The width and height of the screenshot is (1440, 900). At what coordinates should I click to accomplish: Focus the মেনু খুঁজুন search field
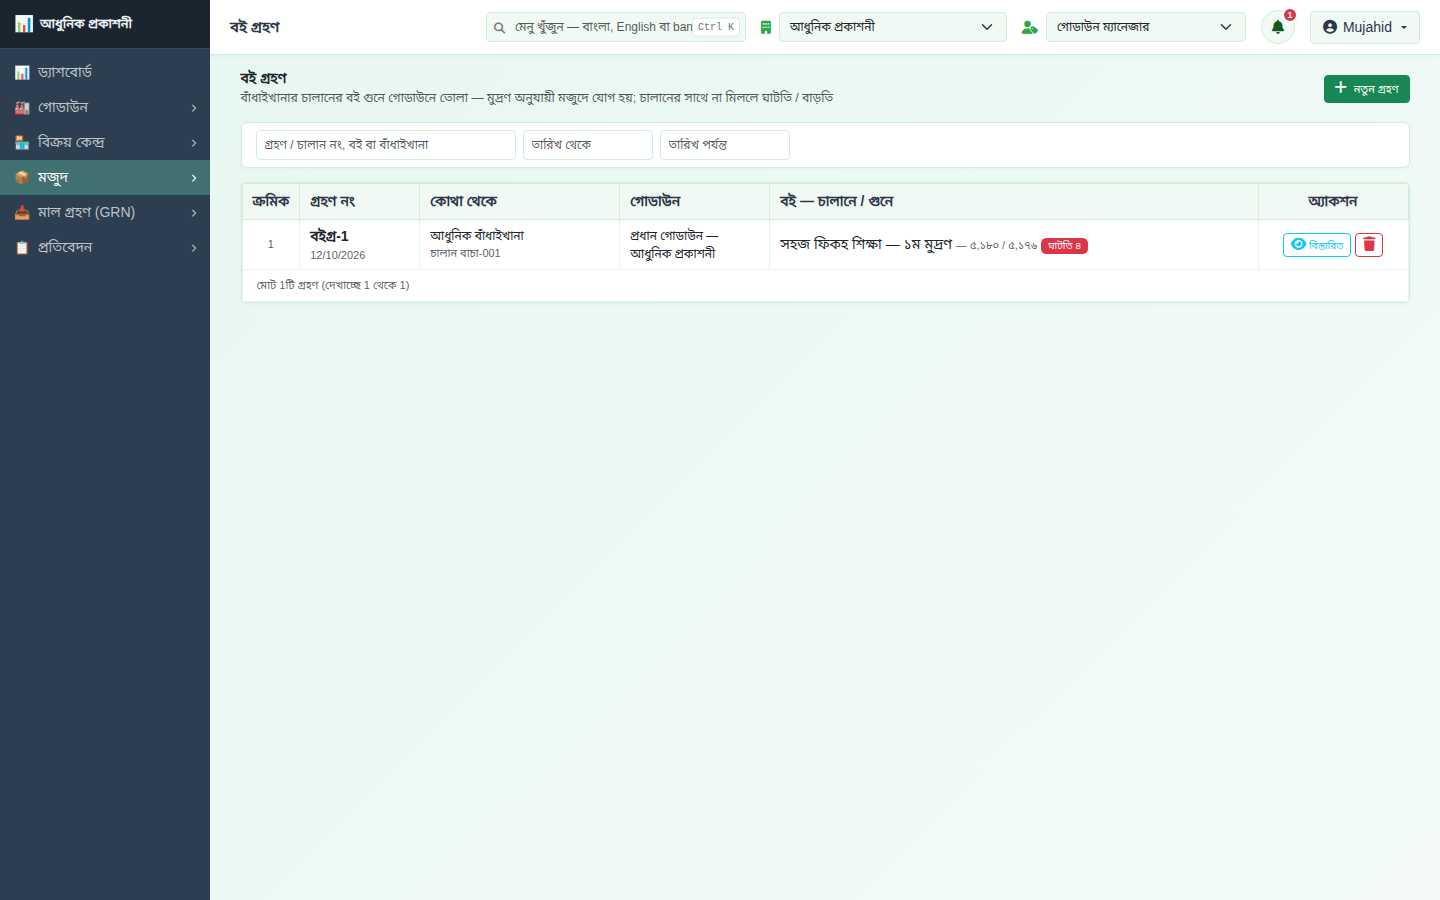(616, 27)
